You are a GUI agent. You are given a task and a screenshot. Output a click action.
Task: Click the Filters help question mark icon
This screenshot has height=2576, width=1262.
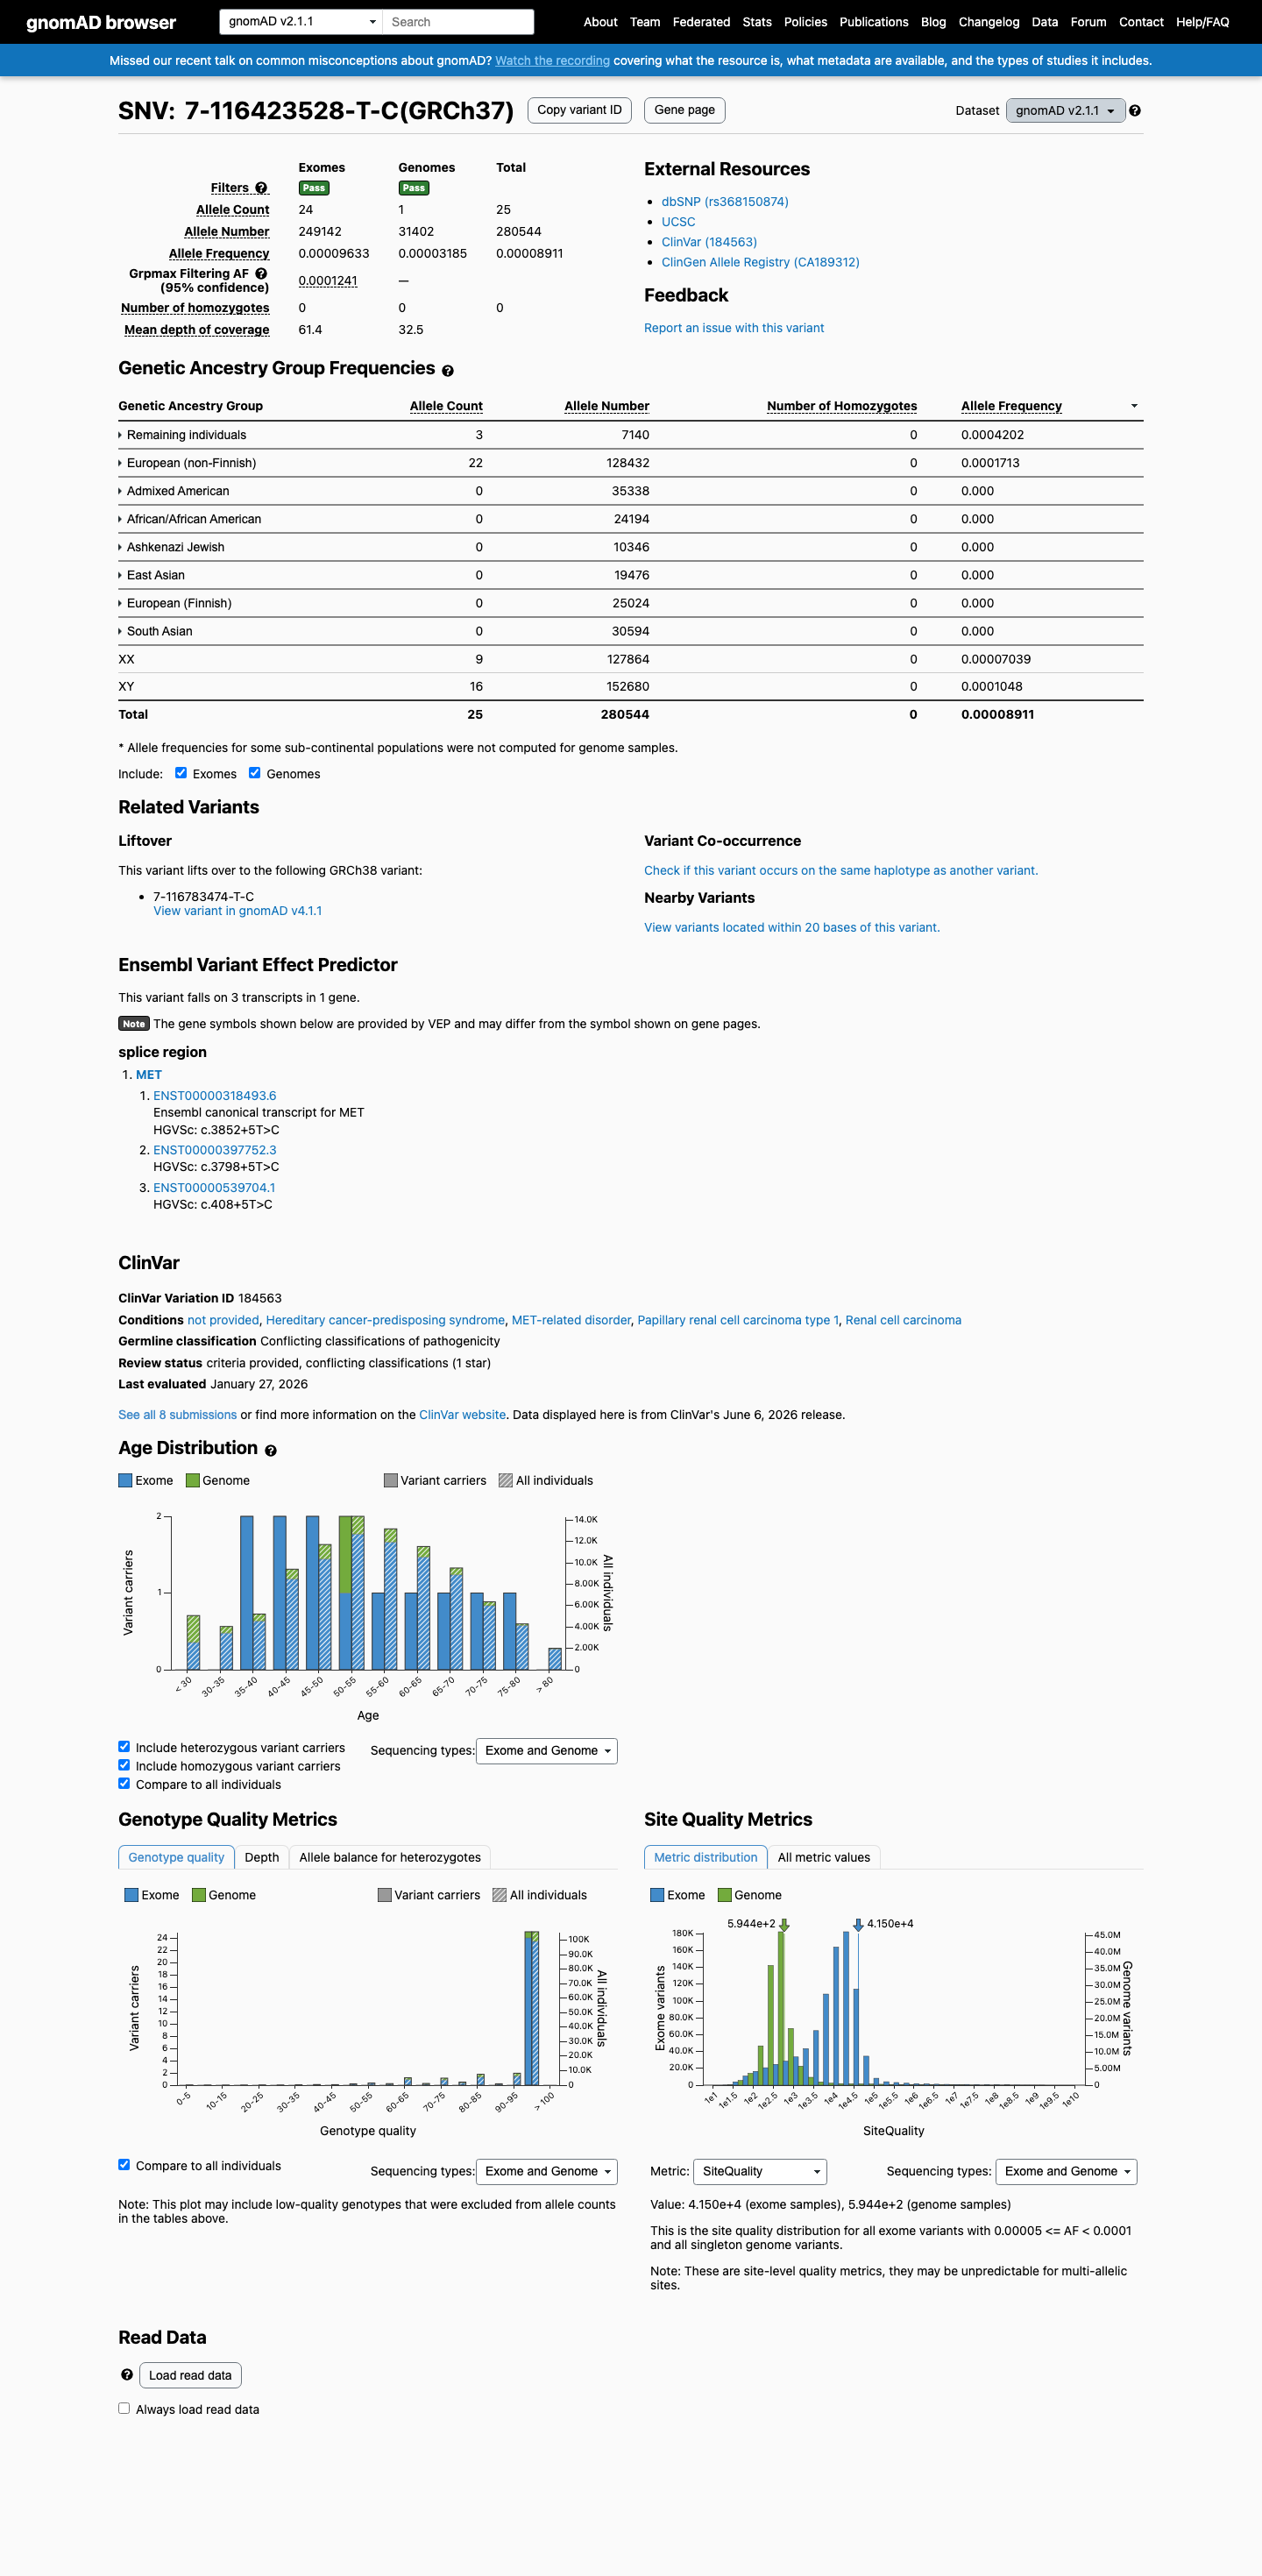coord(261,188)
